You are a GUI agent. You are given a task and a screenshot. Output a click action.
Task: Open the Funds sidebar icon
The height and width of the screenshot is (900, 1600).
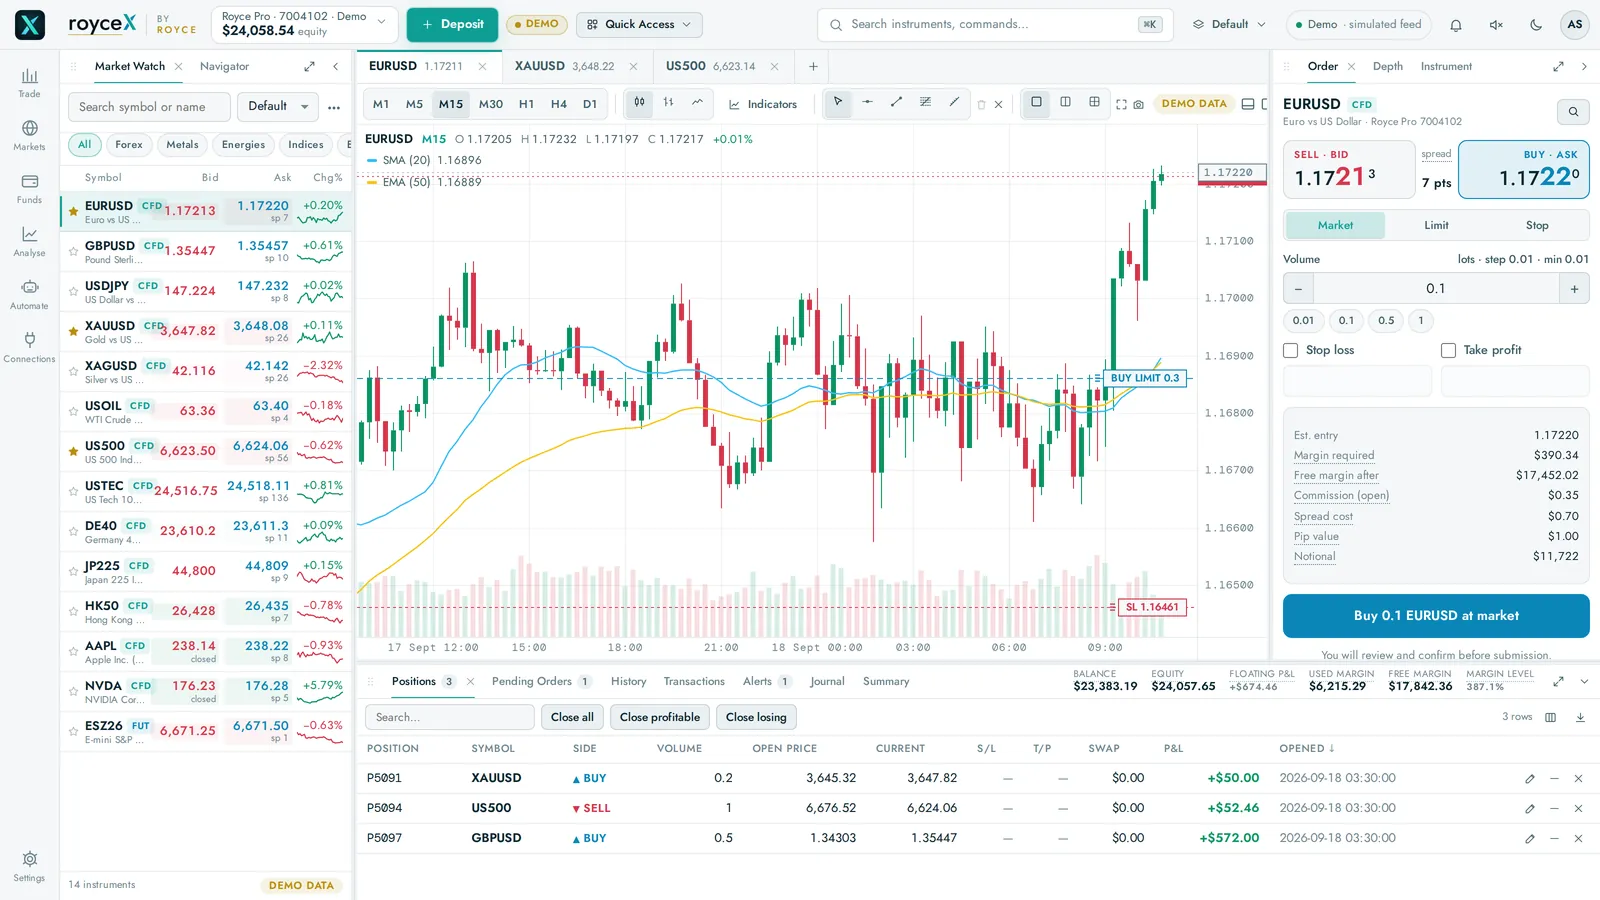coord(29,189)
